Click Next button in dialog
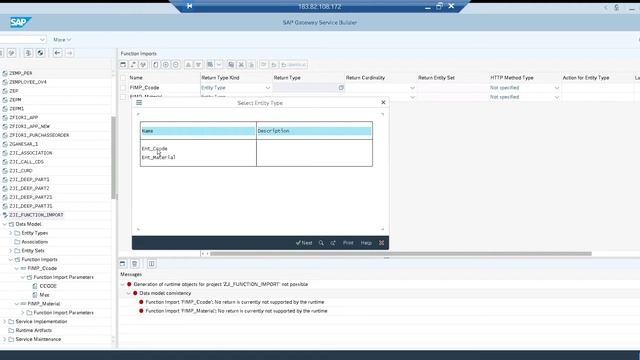 (x=304, y=243)
